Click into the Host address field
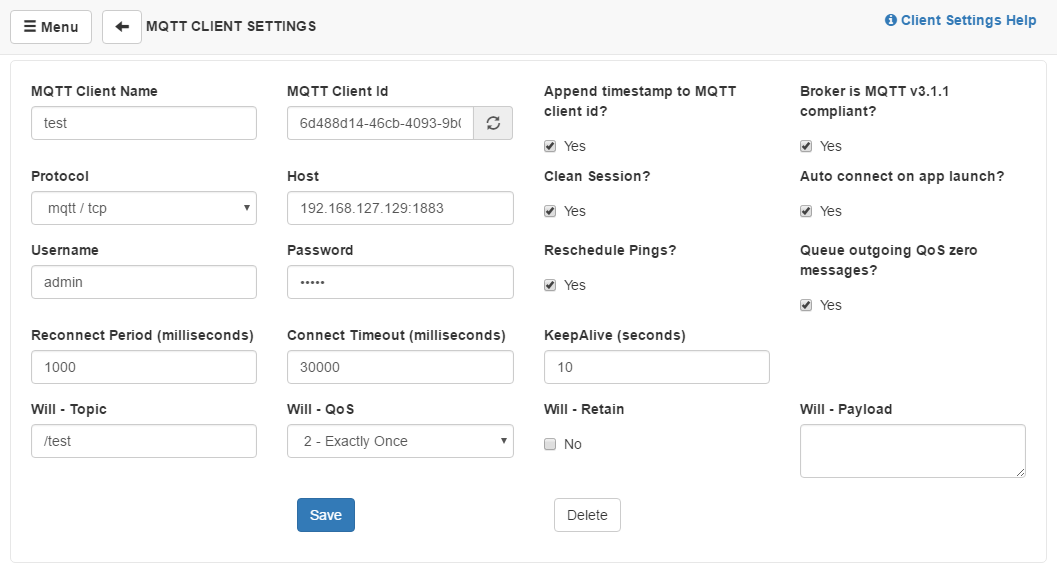Image resolution: width=1057 pixels, height=573 pixels. tap(400, 208)
